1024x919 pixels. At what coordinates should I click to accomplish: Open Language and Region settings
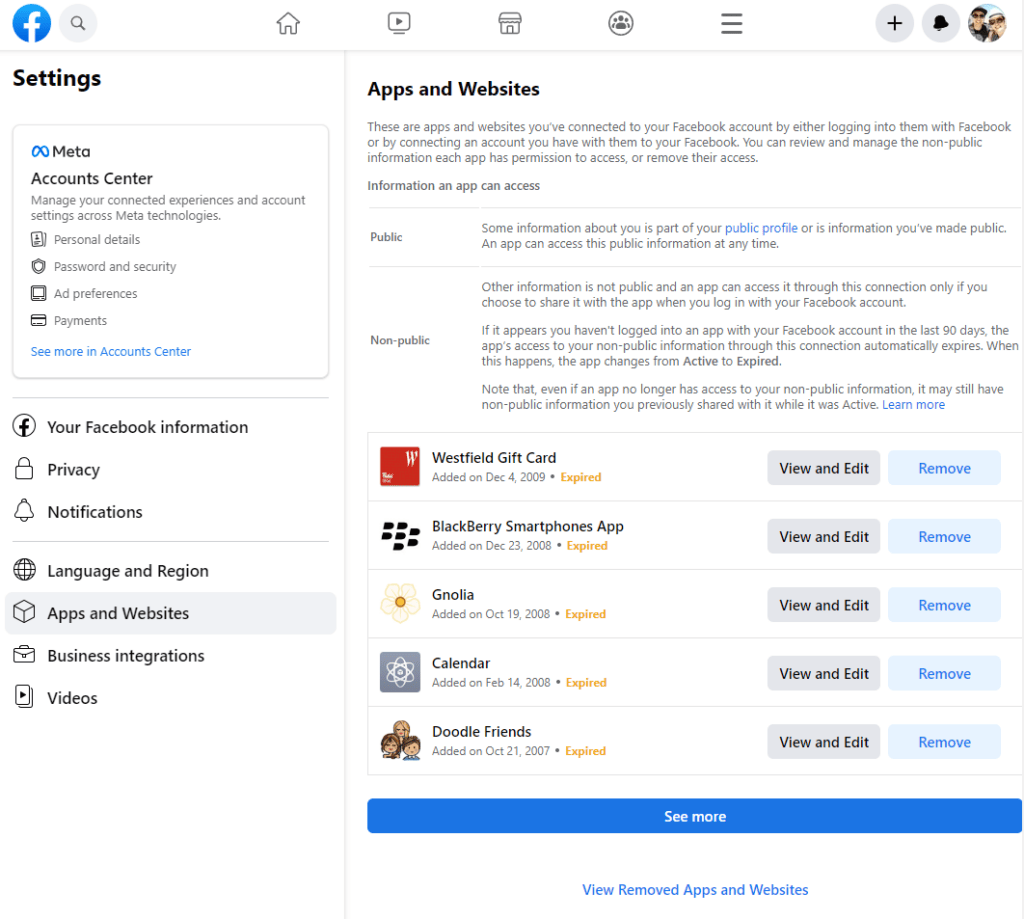coord(127,570)
